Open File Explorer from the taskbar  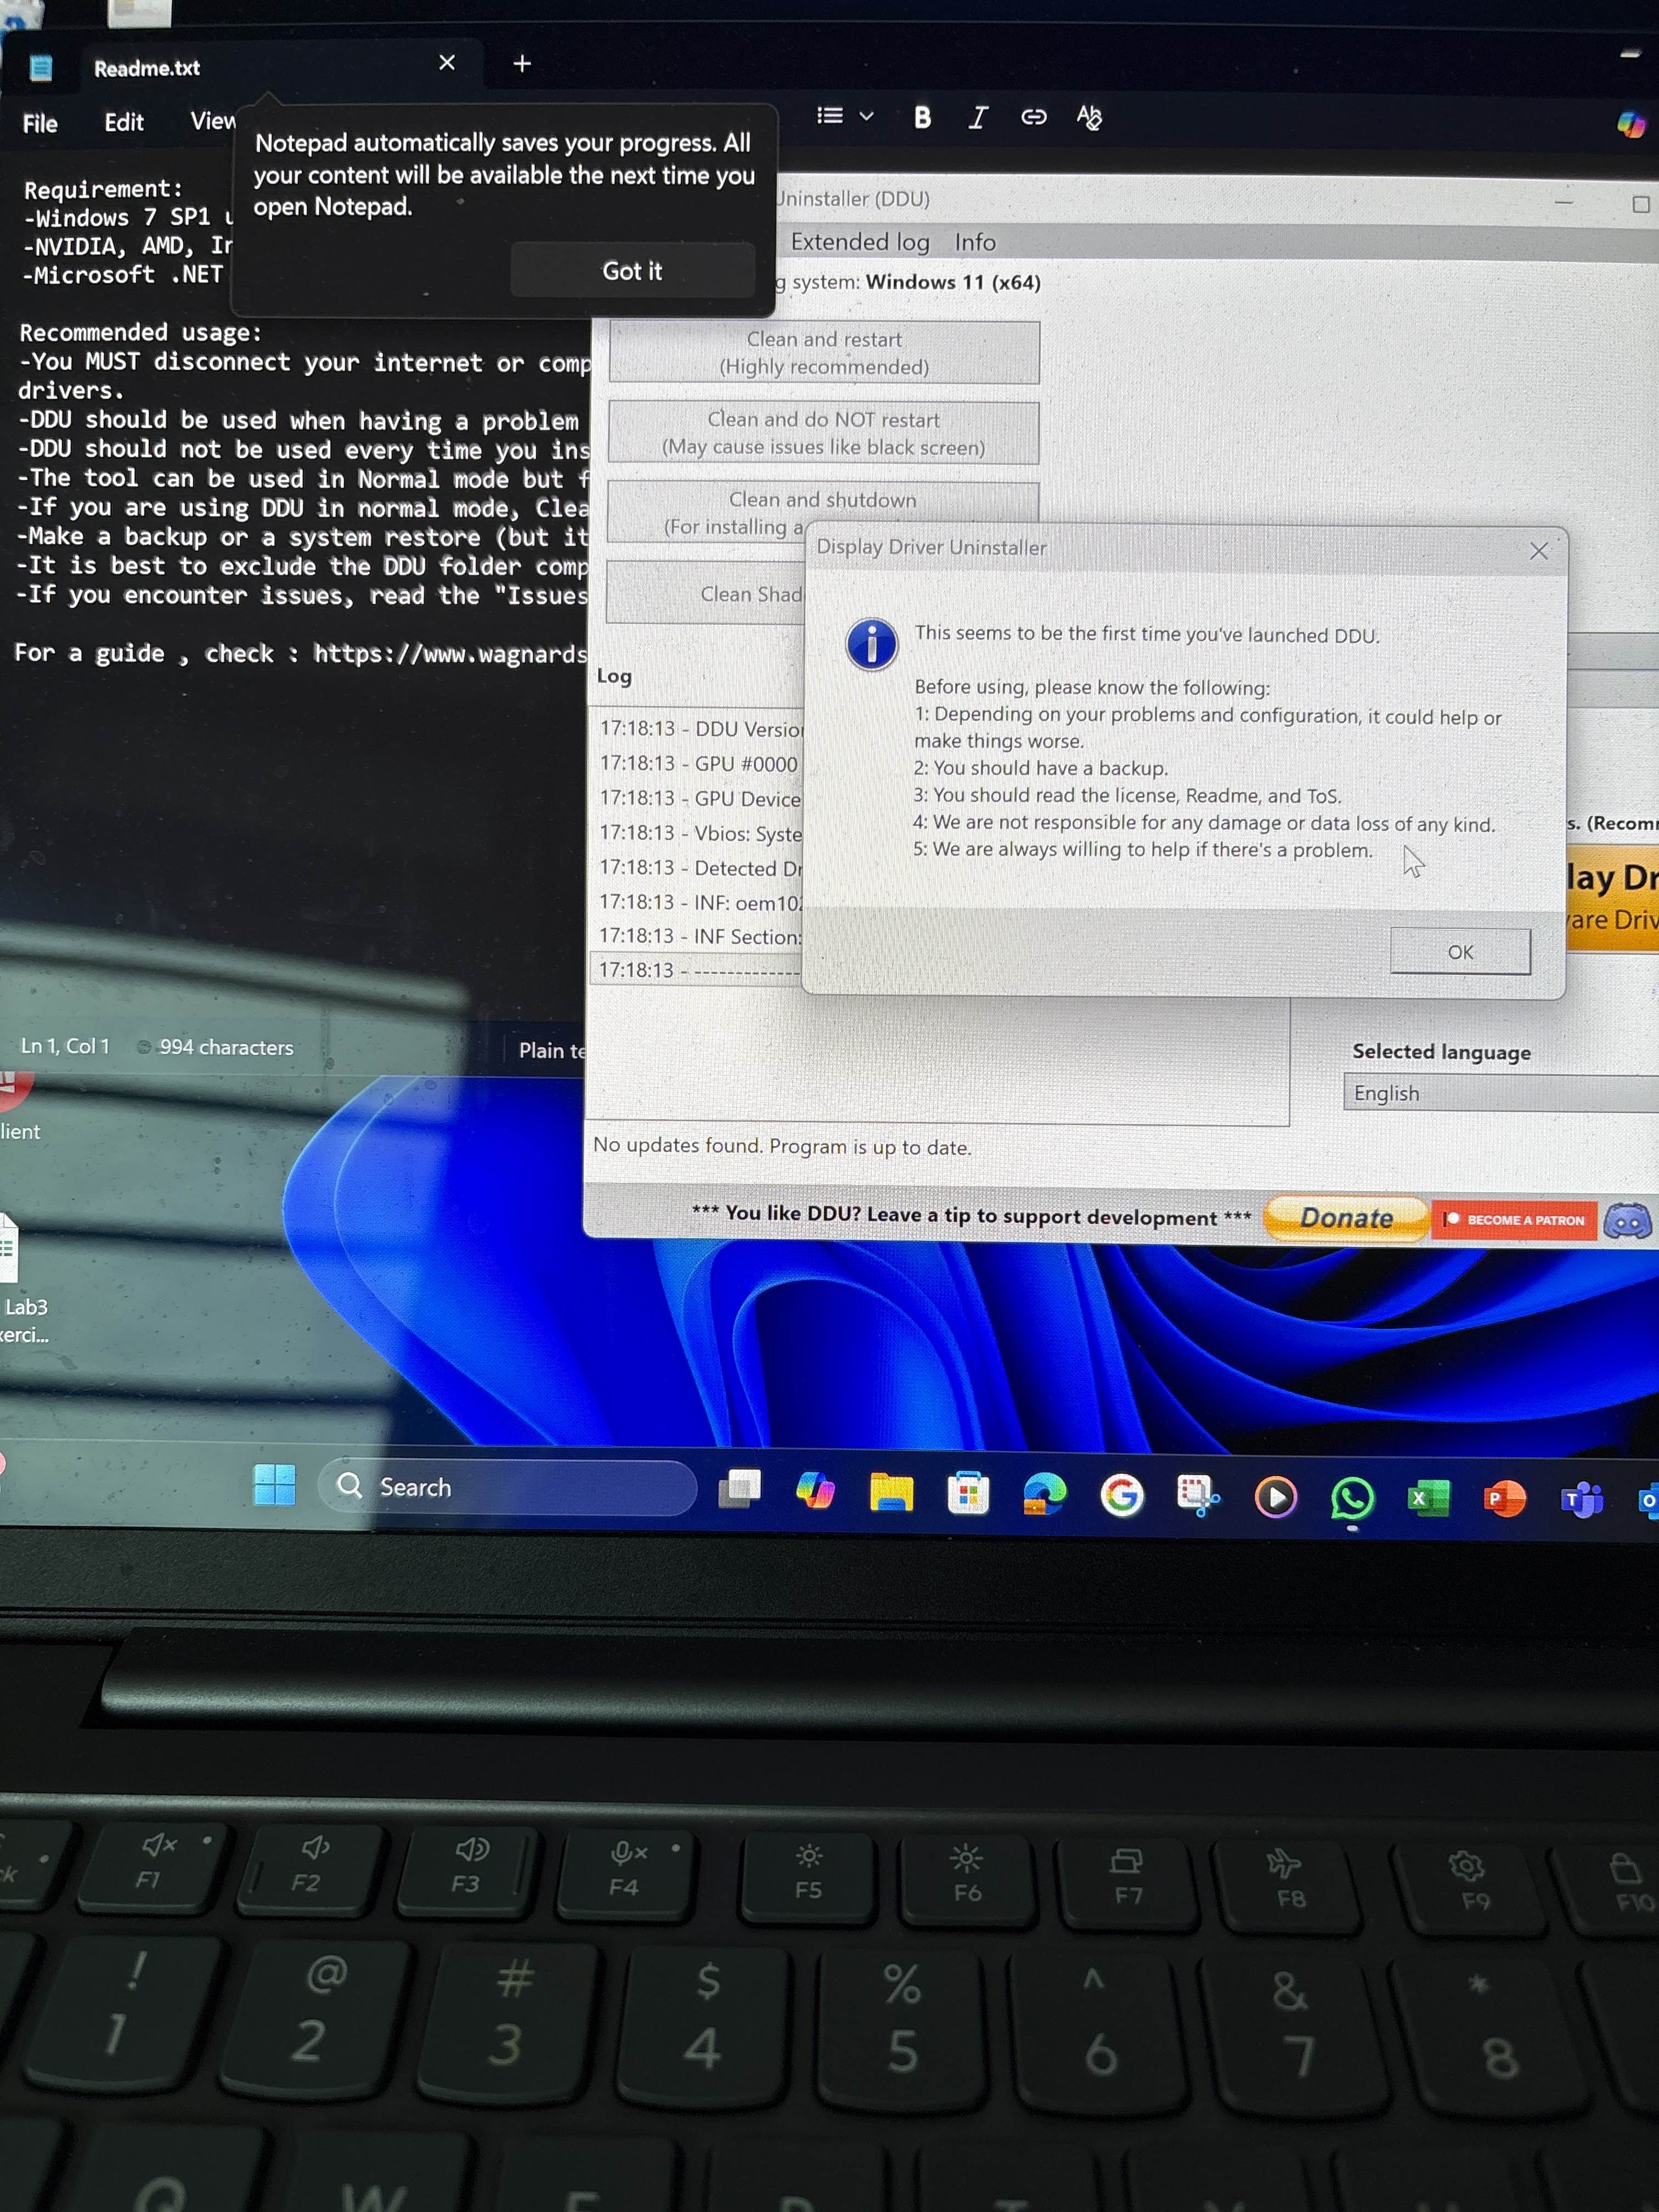(891, 1493)
